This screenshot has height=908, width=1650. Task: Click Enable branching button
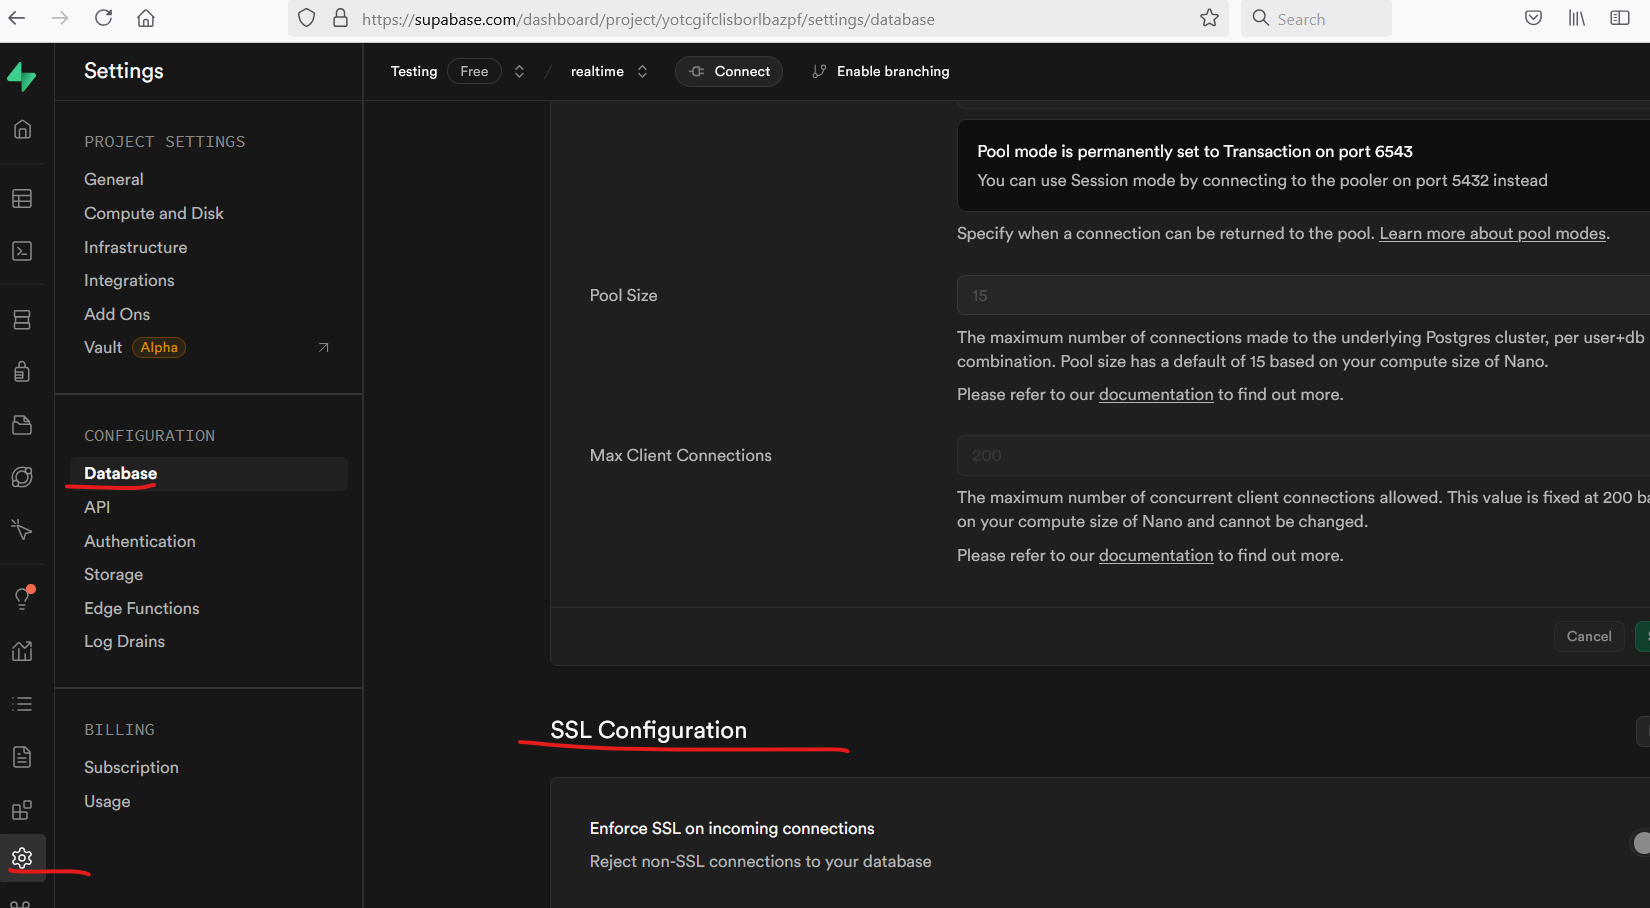pos(881,71)
